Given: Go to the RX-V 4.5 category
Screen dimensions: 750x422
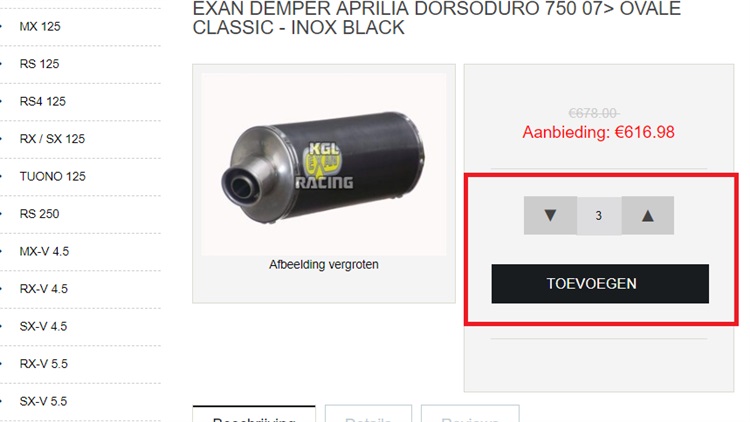Looking at the screenshot, I should pos(44,289).
